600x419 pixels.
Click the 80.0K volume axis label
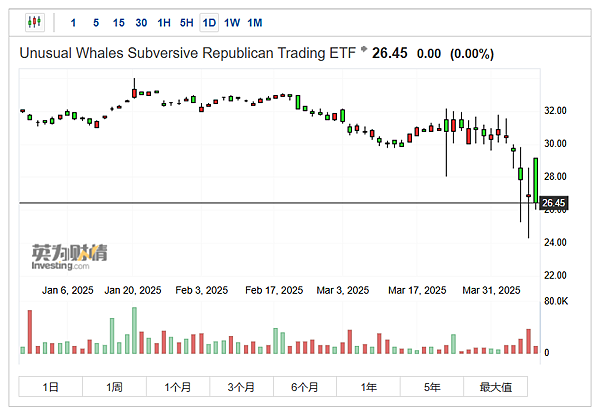[556, 301]
